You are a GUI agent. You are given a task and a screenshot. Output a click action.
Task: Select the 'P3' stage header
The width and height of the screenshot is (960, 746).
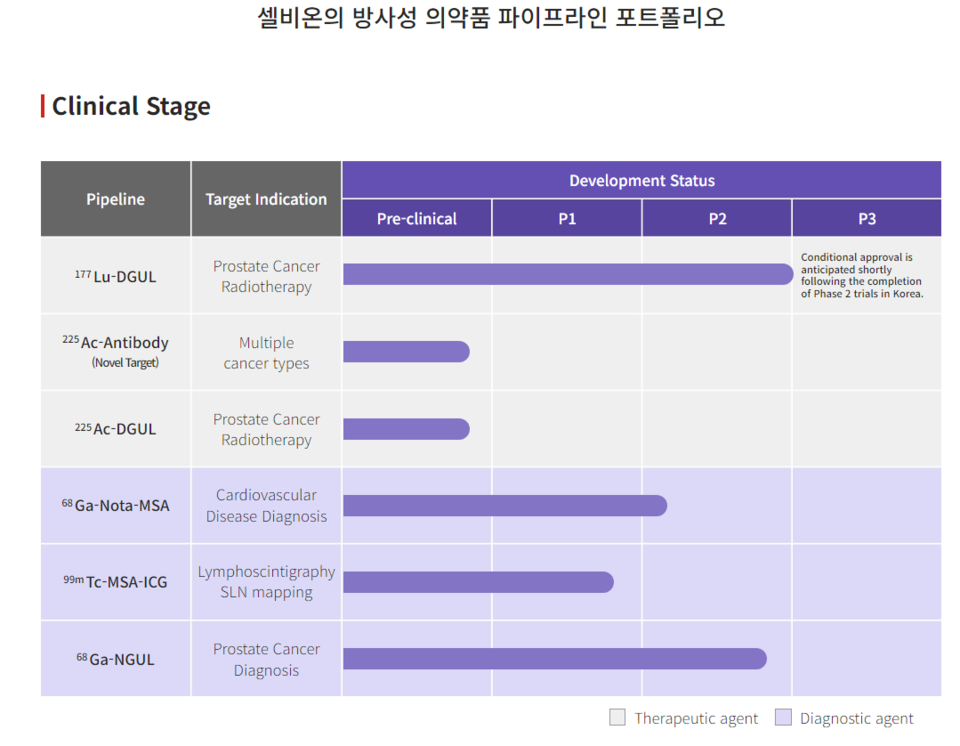867,219
